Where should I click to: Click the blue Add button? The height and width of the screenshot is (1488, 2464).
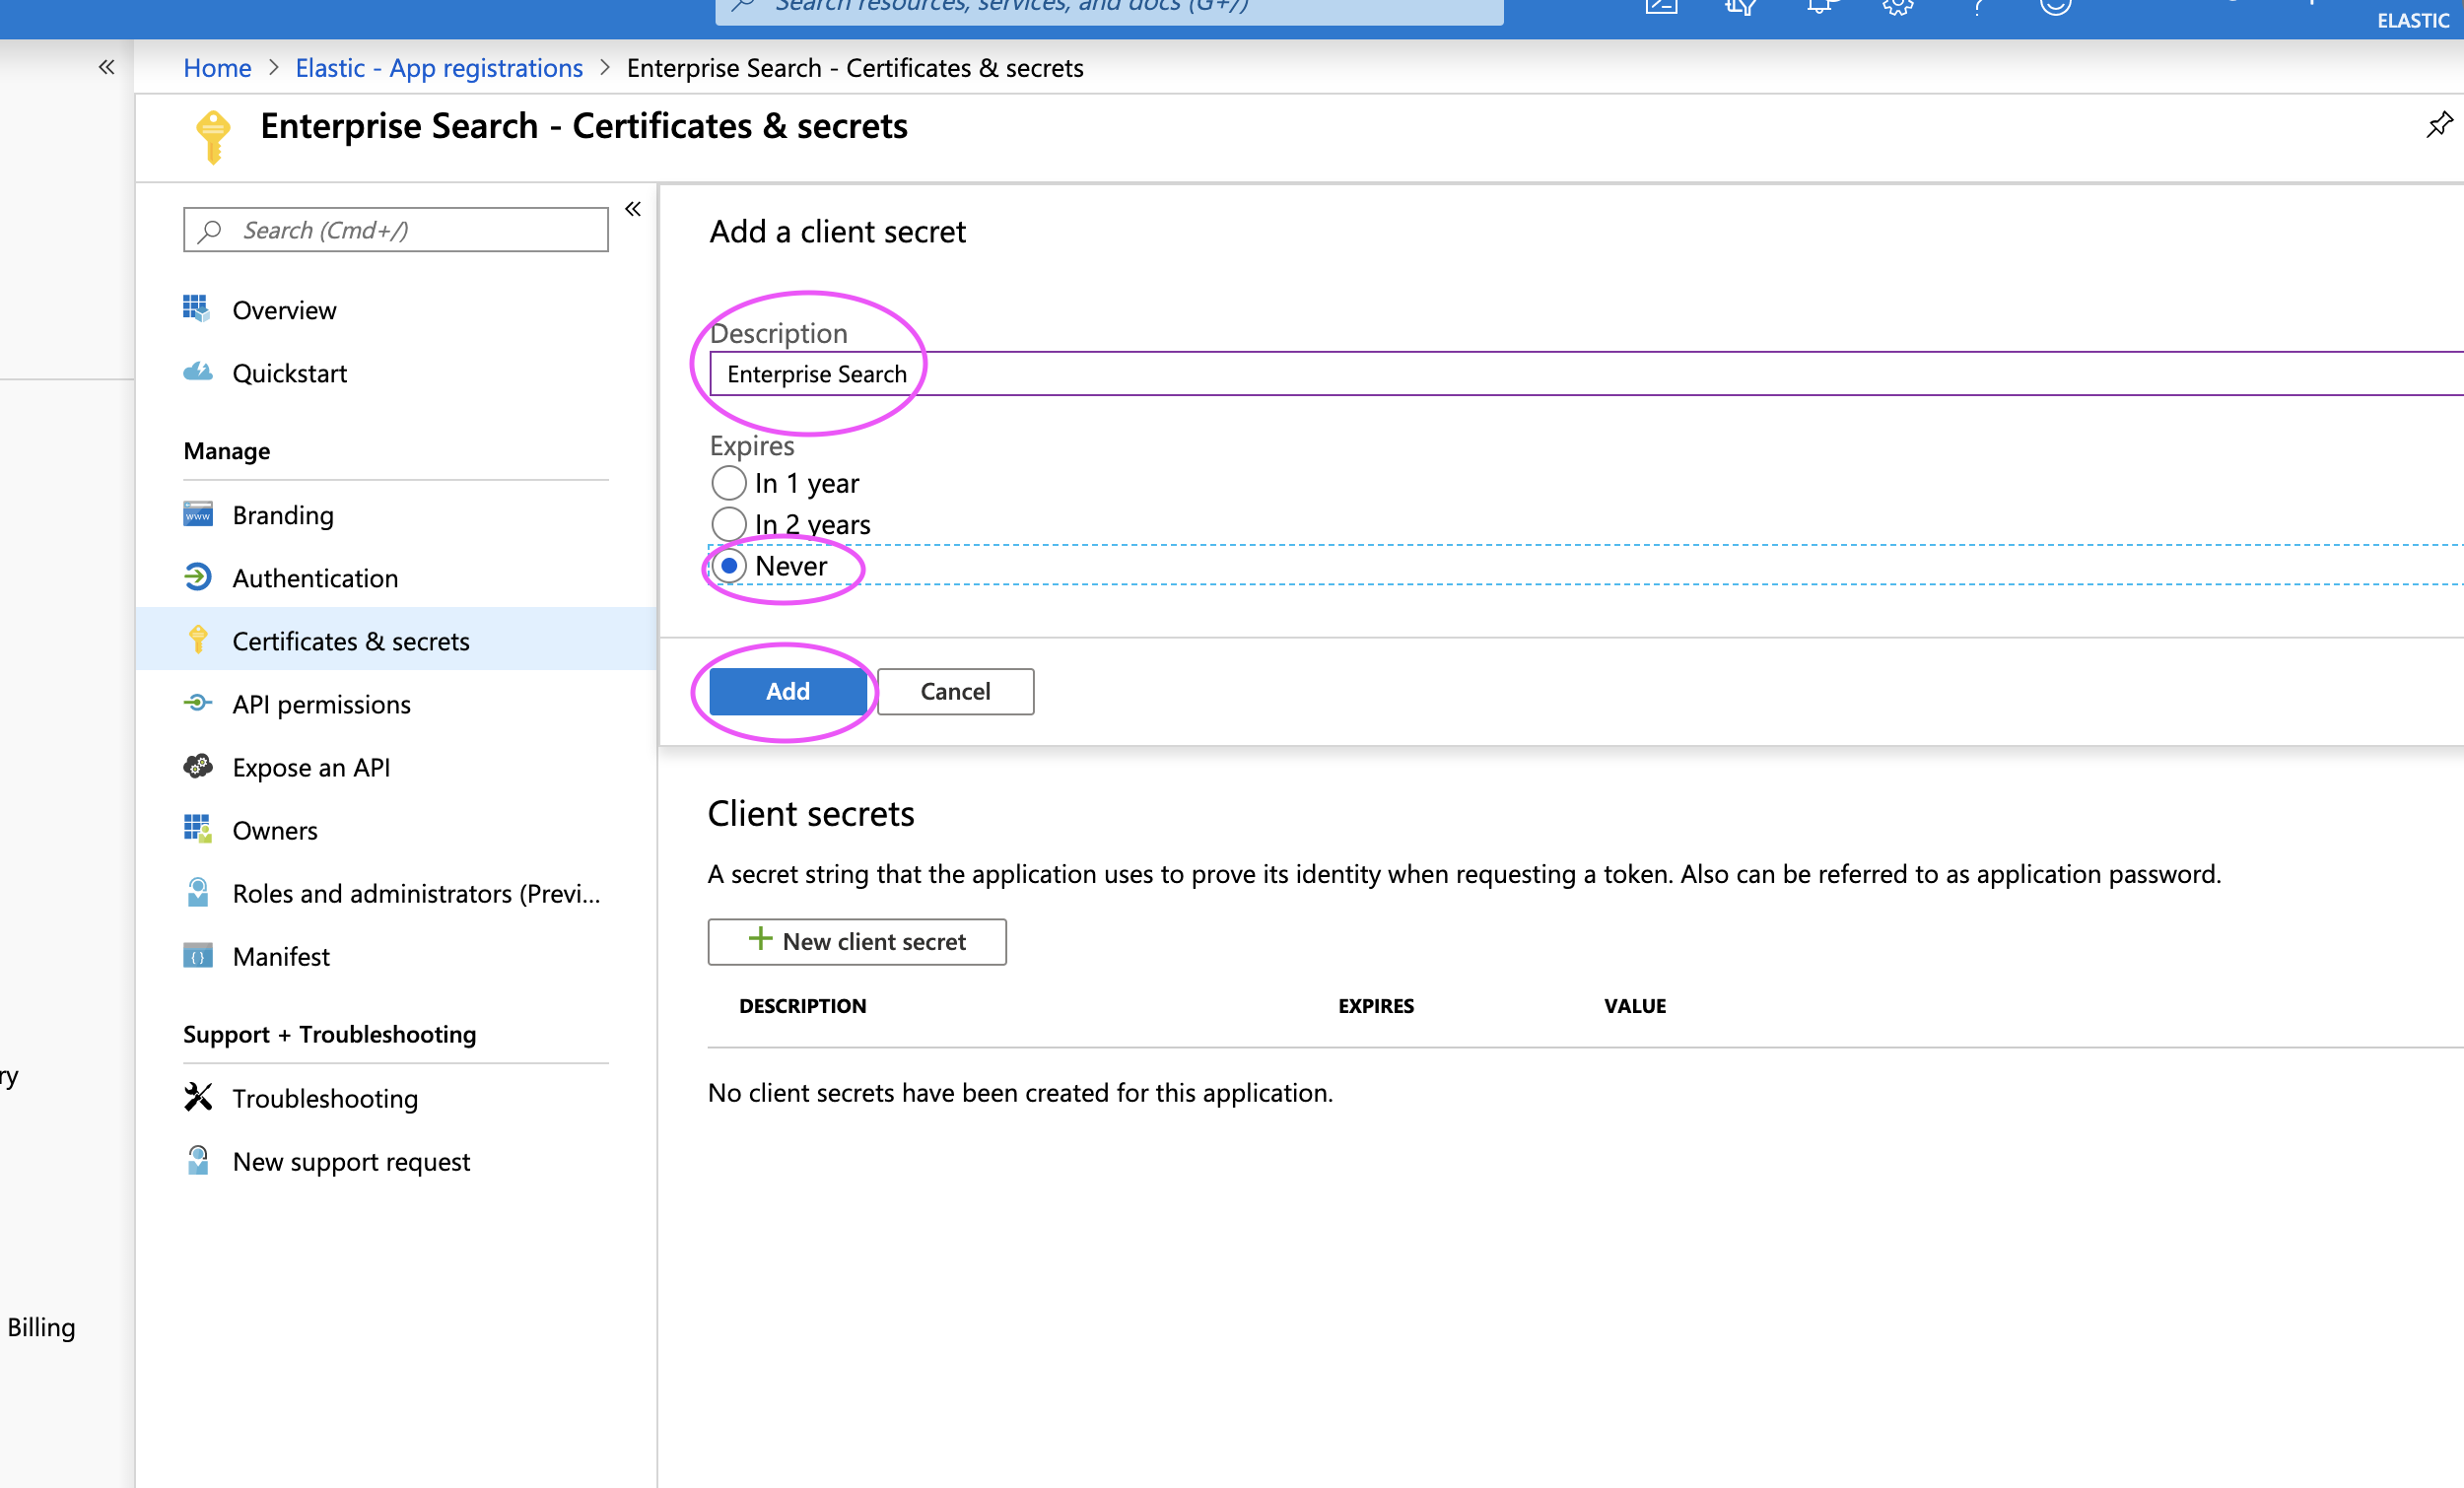(787, 691)
